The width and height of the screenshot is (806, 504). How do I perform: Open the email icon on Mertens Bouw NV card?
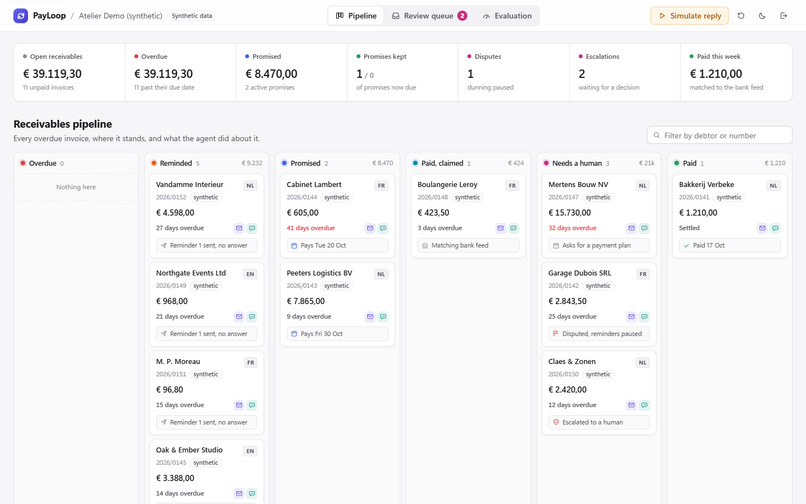point(631,228)
